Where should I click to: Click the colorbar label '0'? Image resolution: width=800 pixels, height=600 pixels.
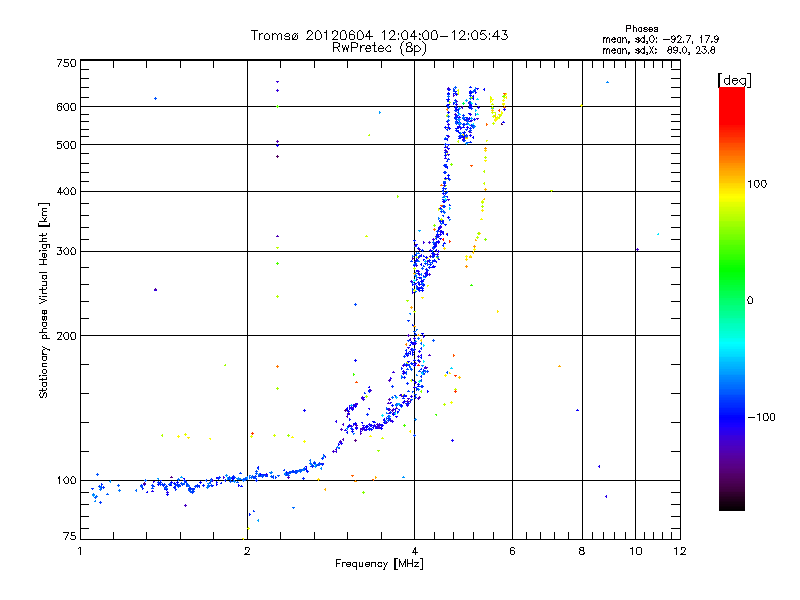749,301
